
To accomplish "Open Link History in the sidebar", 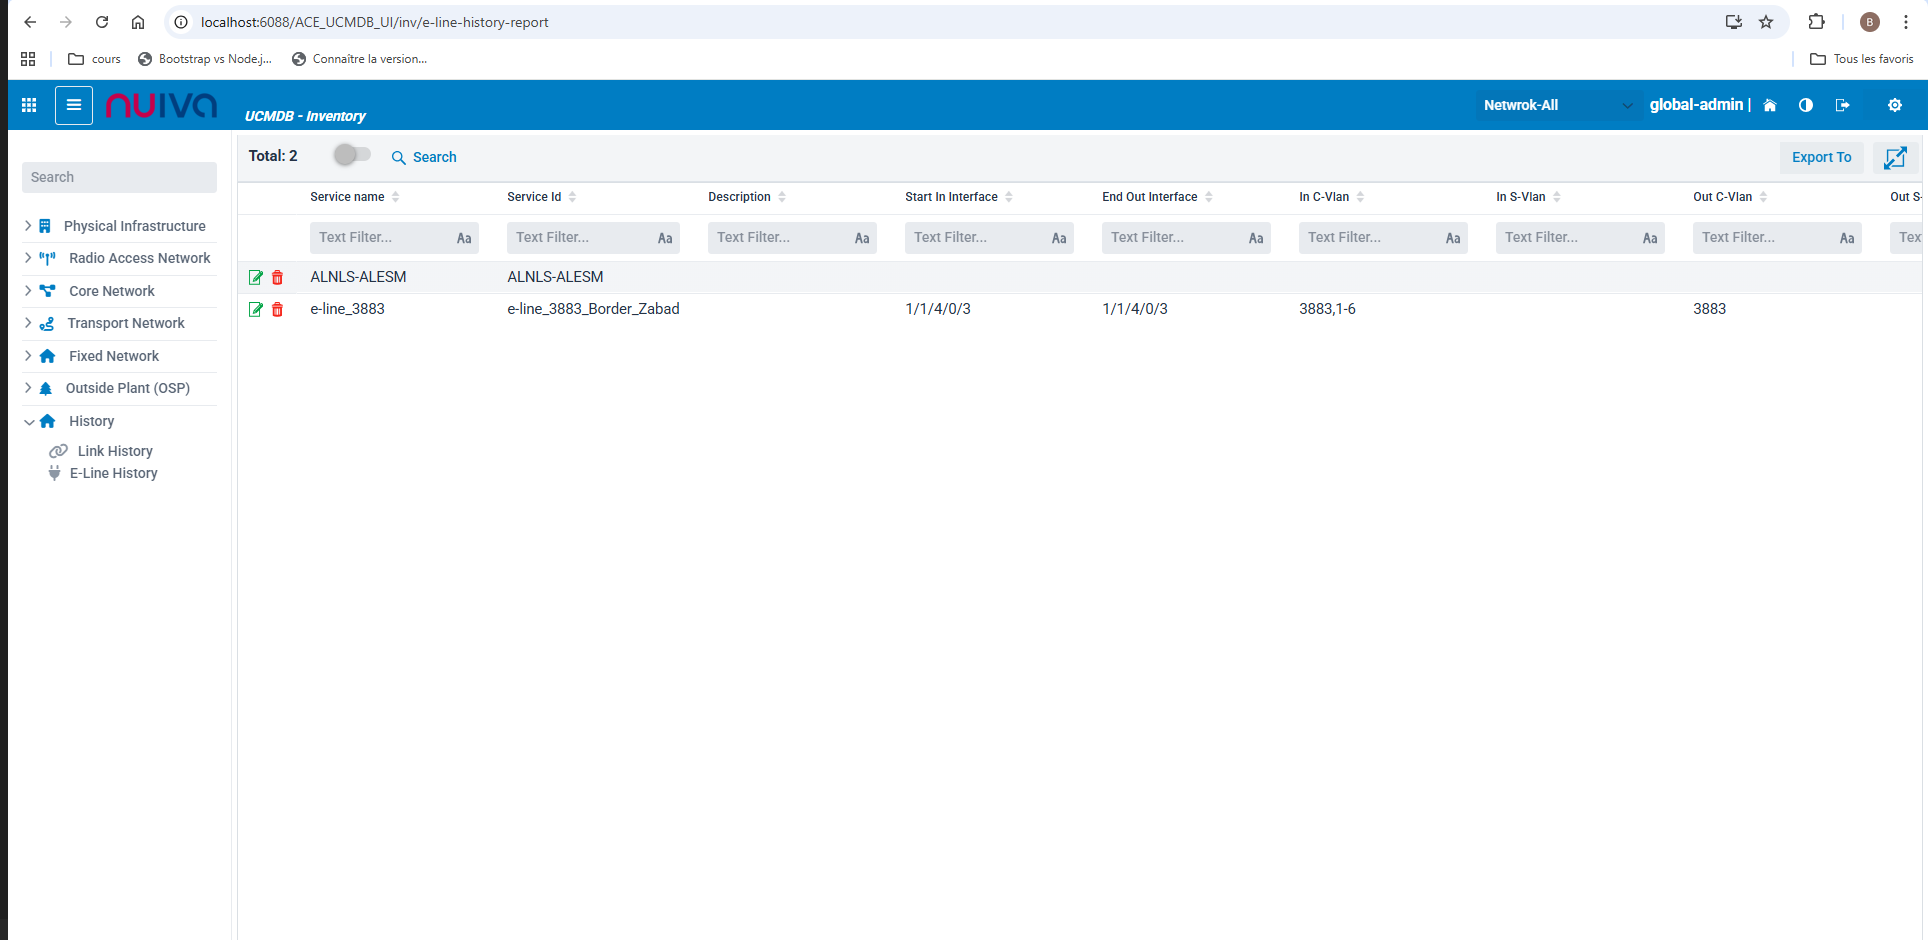I will [115, 451].
